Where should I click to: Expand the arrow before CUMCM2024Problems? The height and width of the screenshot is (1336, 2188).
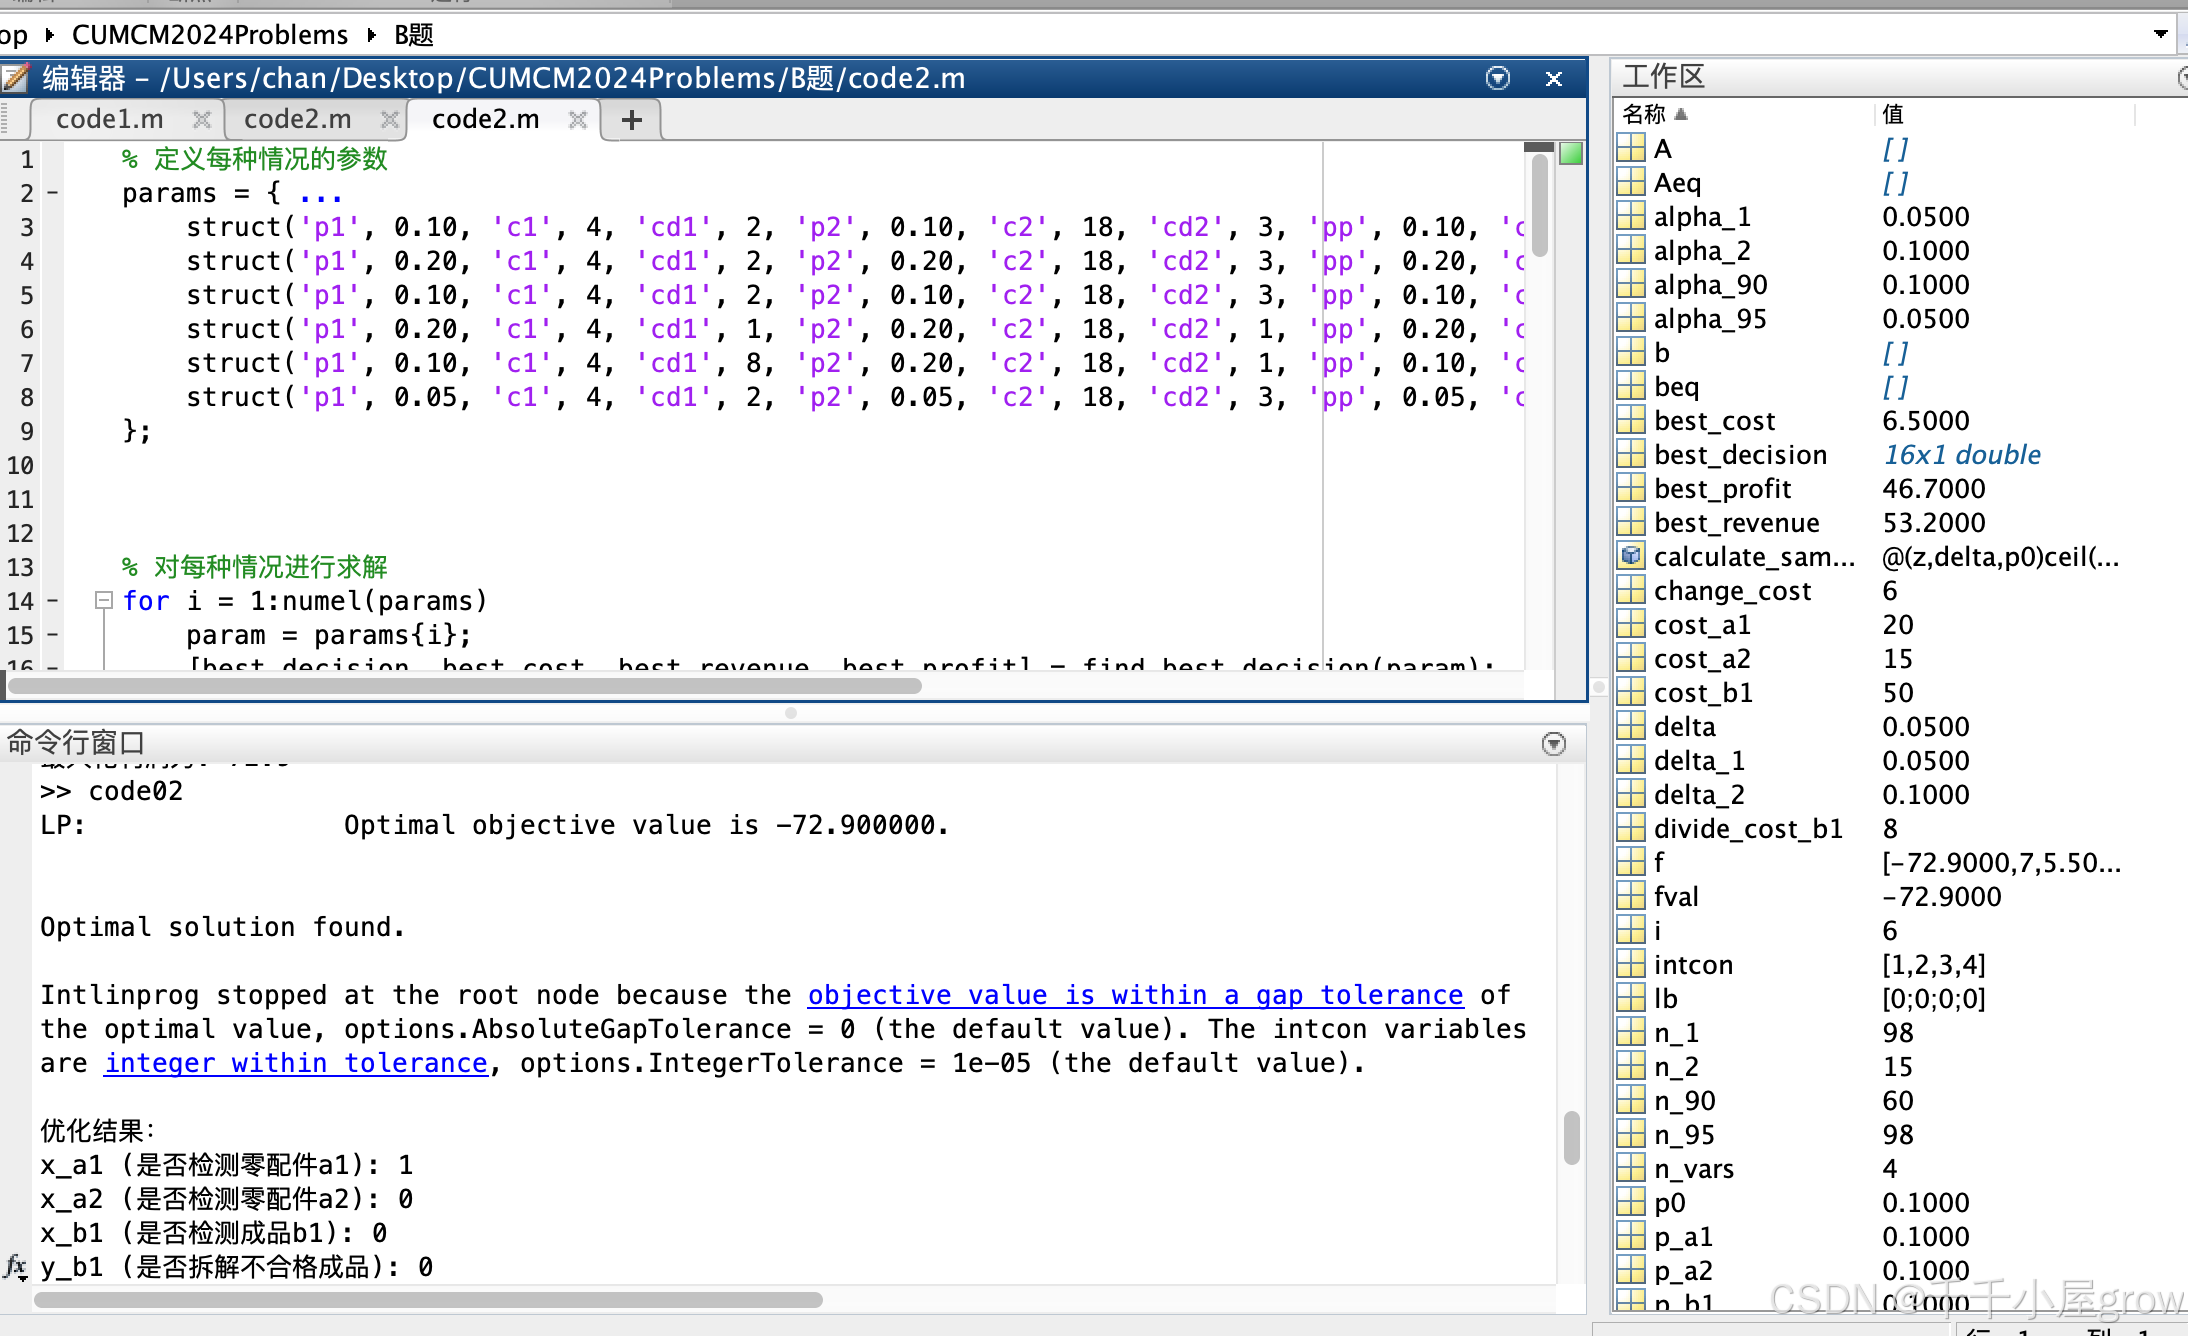click(x=49, y=35)
